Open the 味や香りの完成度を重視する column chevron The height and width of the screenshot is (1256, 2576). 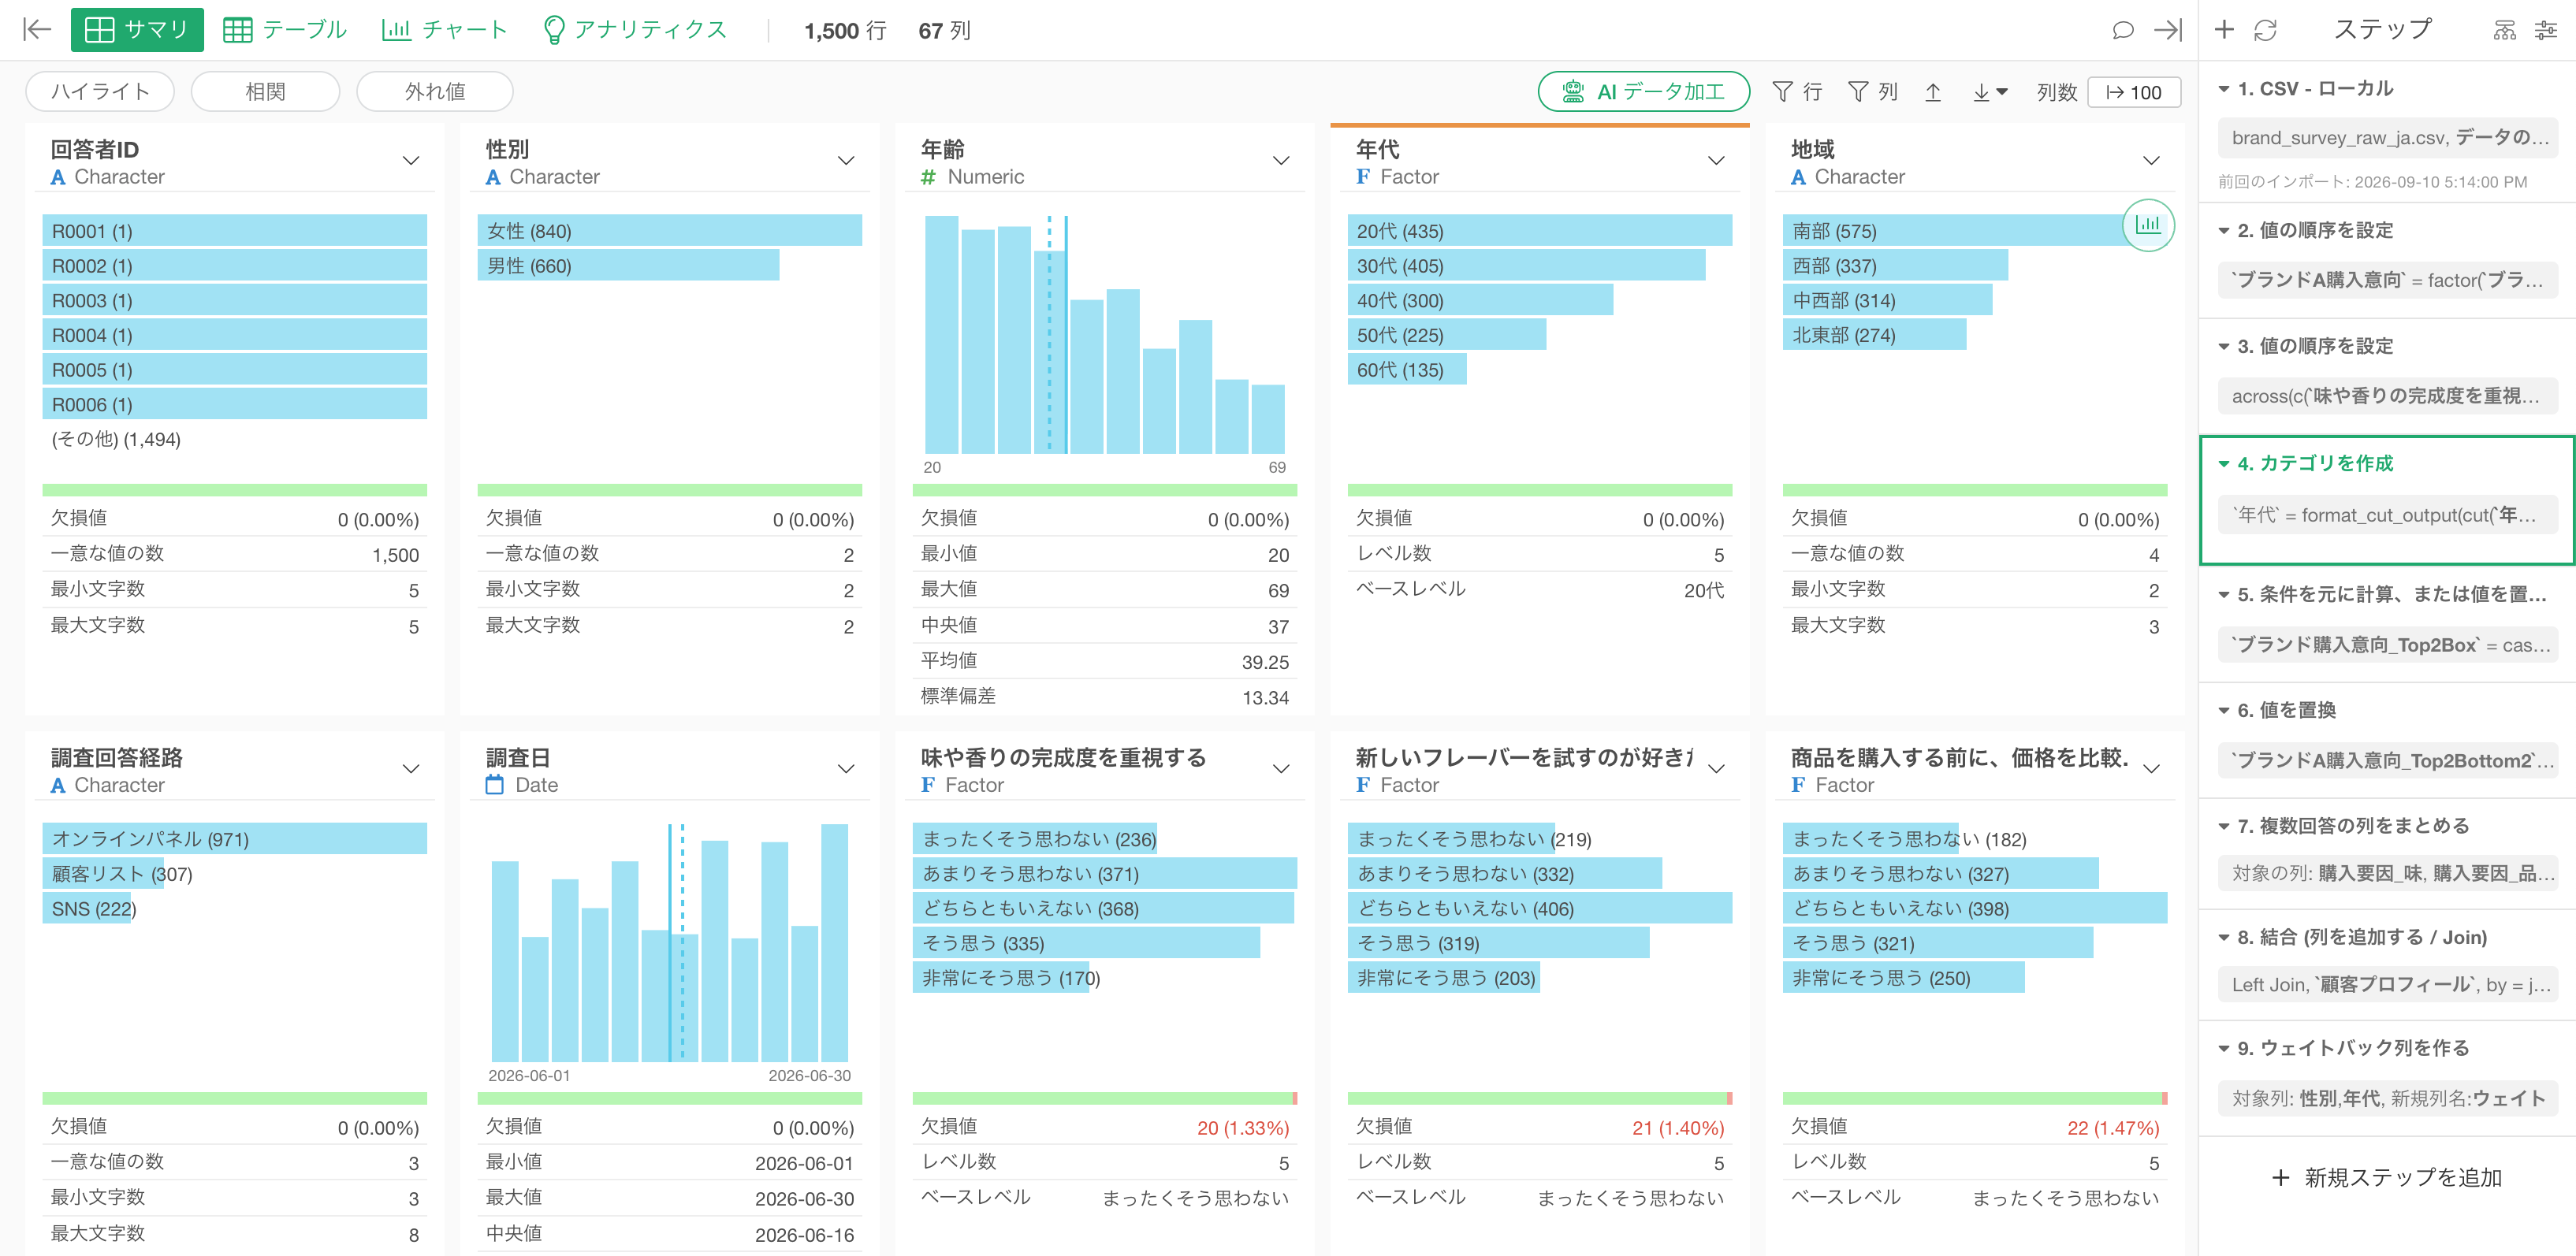[1281, 769]
